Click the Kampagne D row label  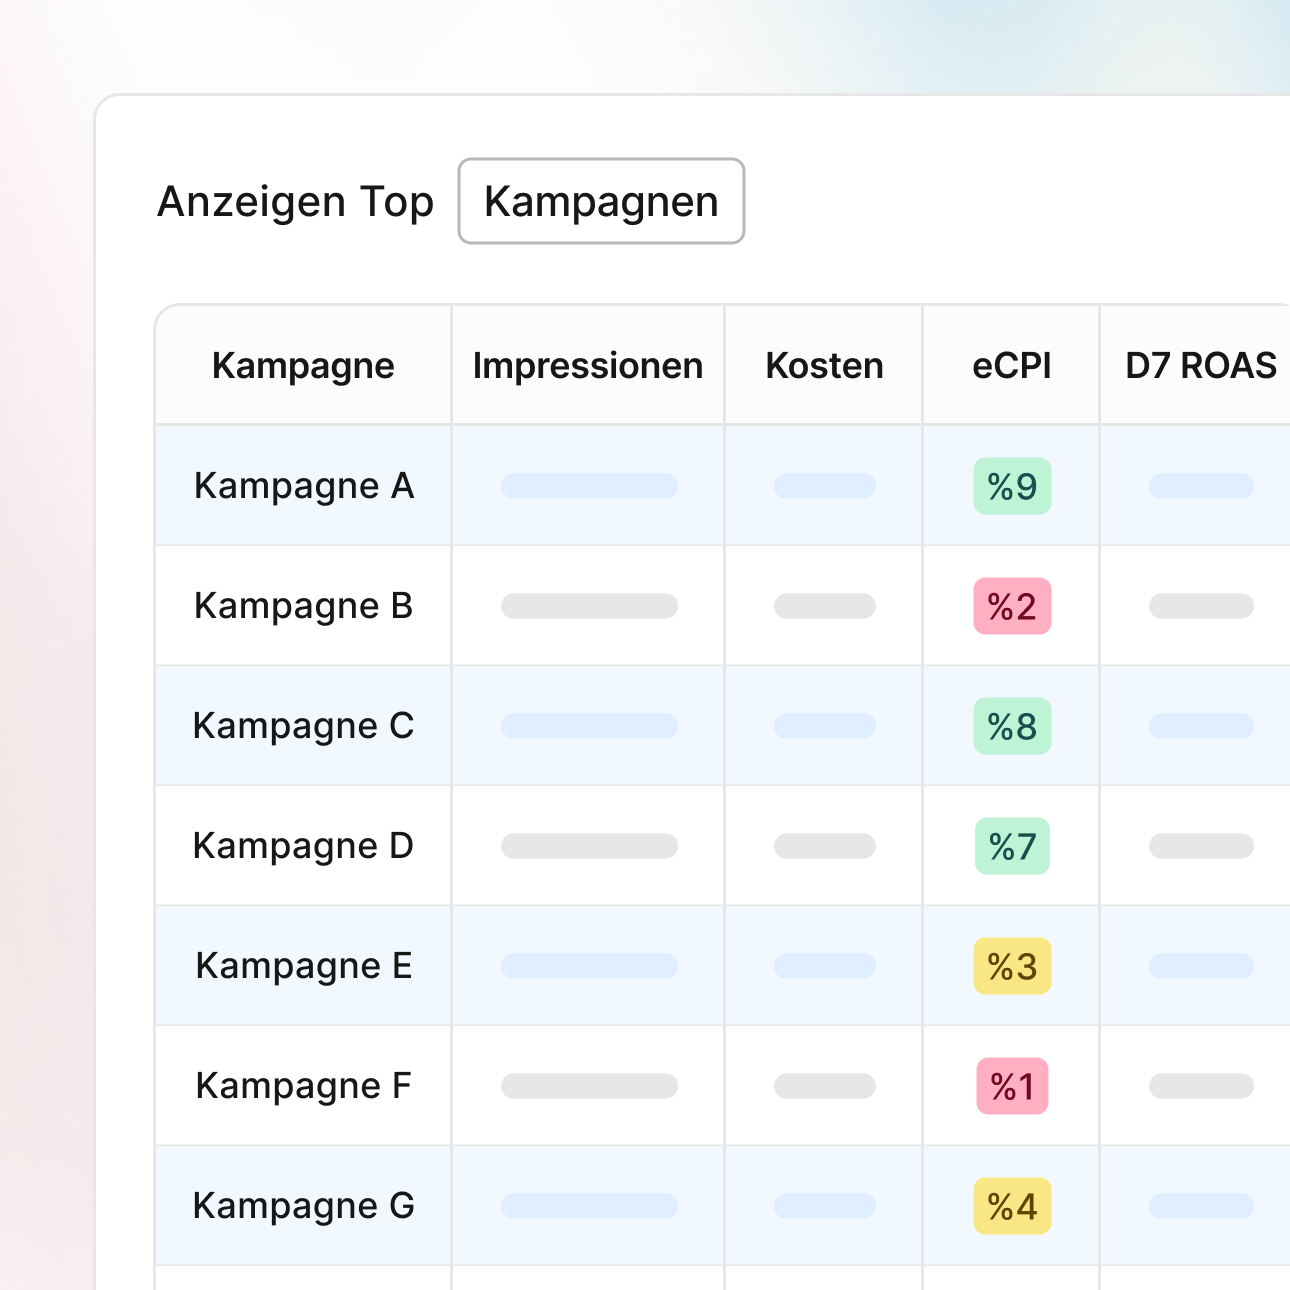[303, 846]
